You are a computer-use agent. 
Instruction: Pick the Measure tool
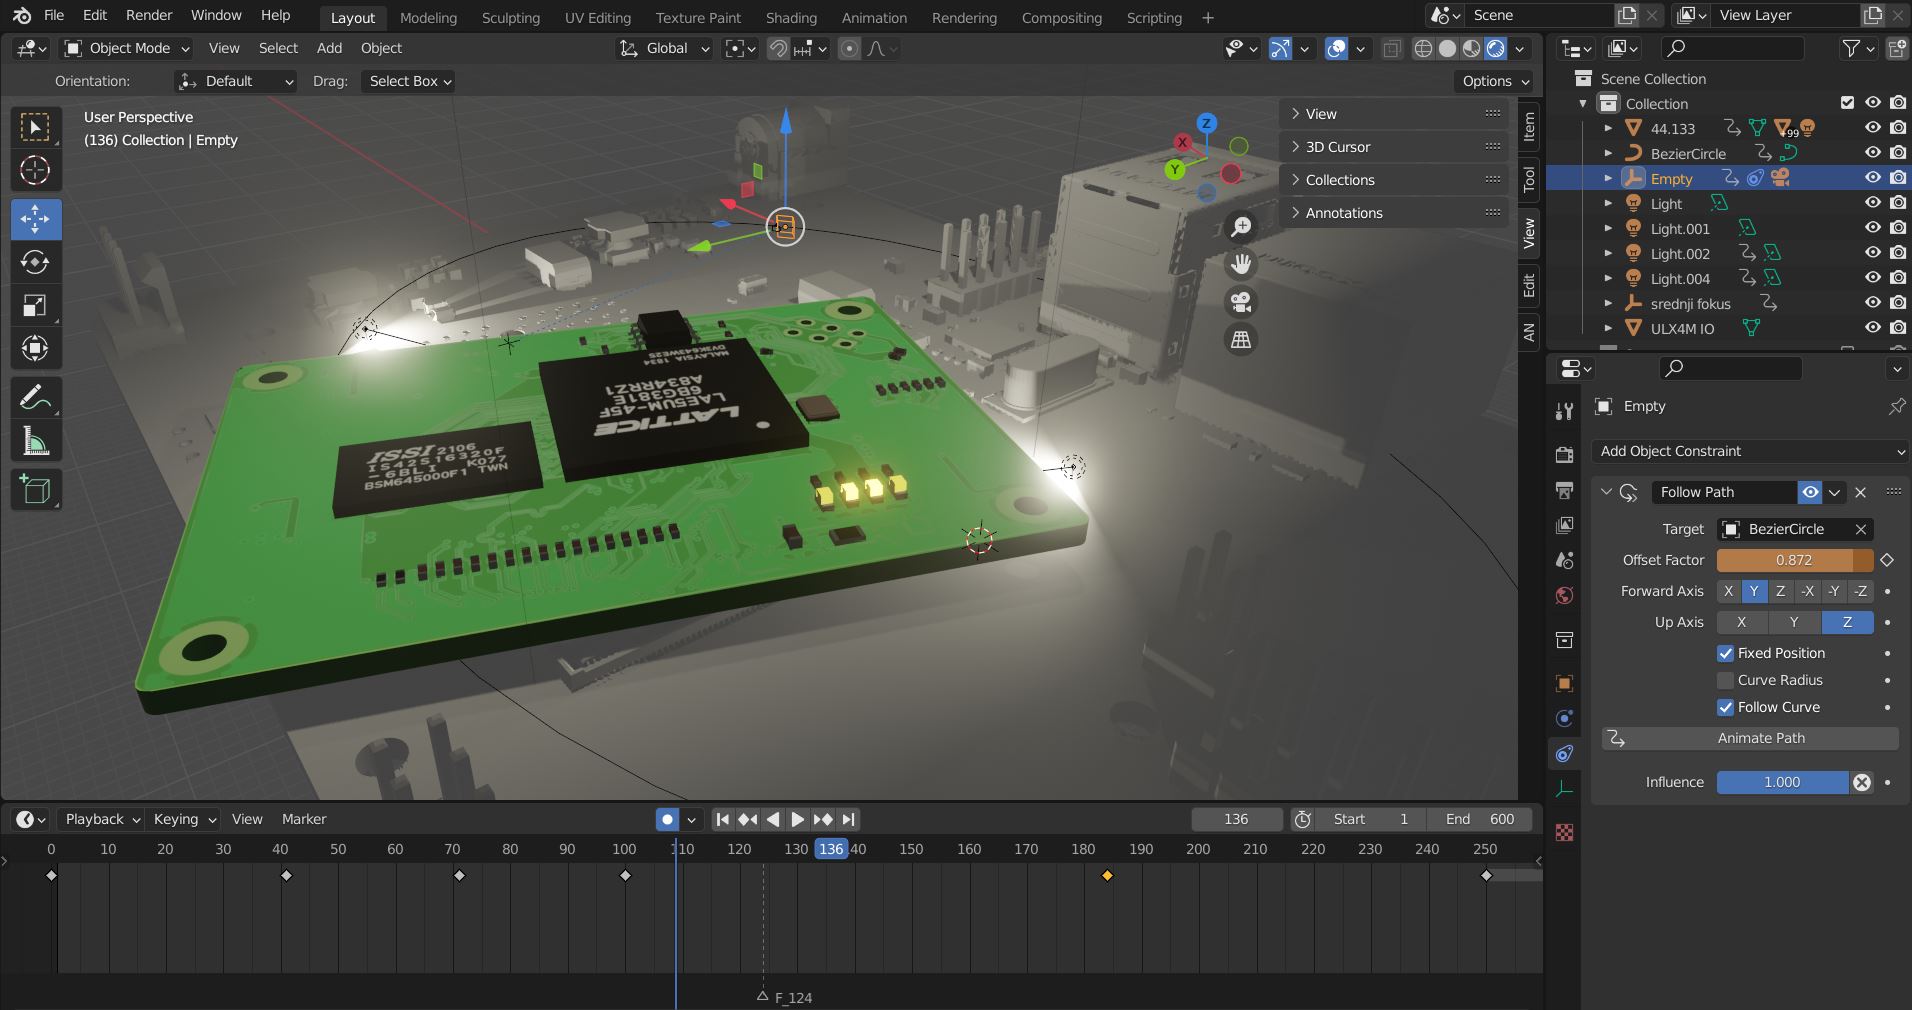(x=35, y=441)
